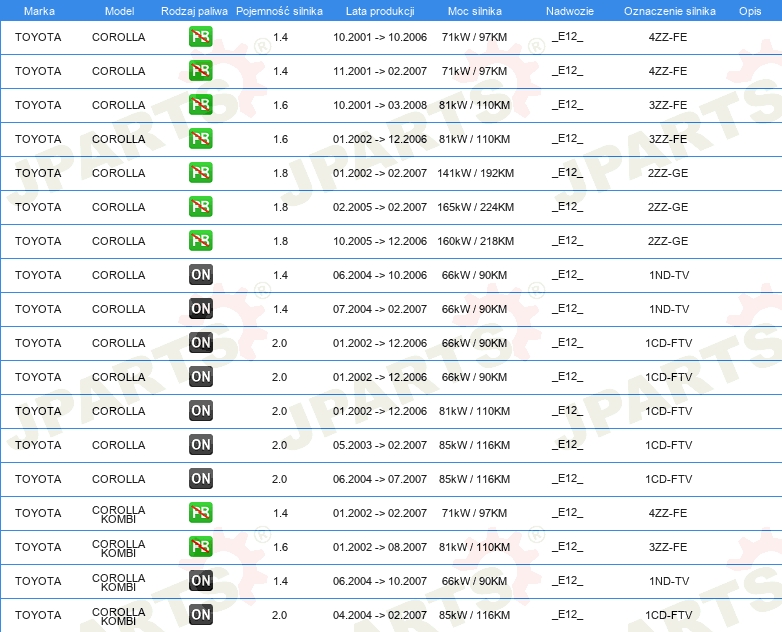
Task: Select the date range 02.2005 -> 02.2007
Action: [x=380, y=207]
